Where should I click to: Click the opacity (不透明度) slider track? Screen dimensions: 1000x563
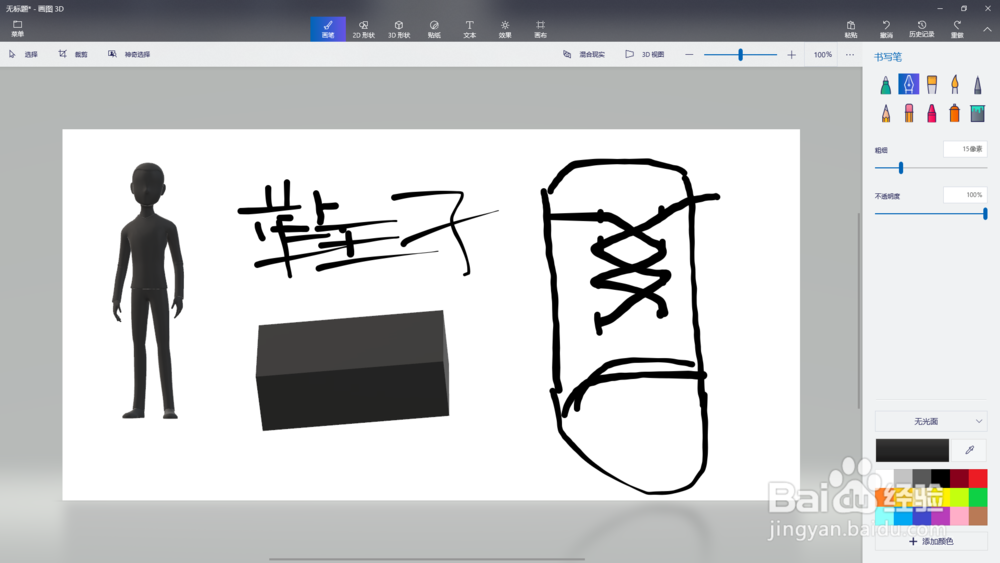point(930,214)
